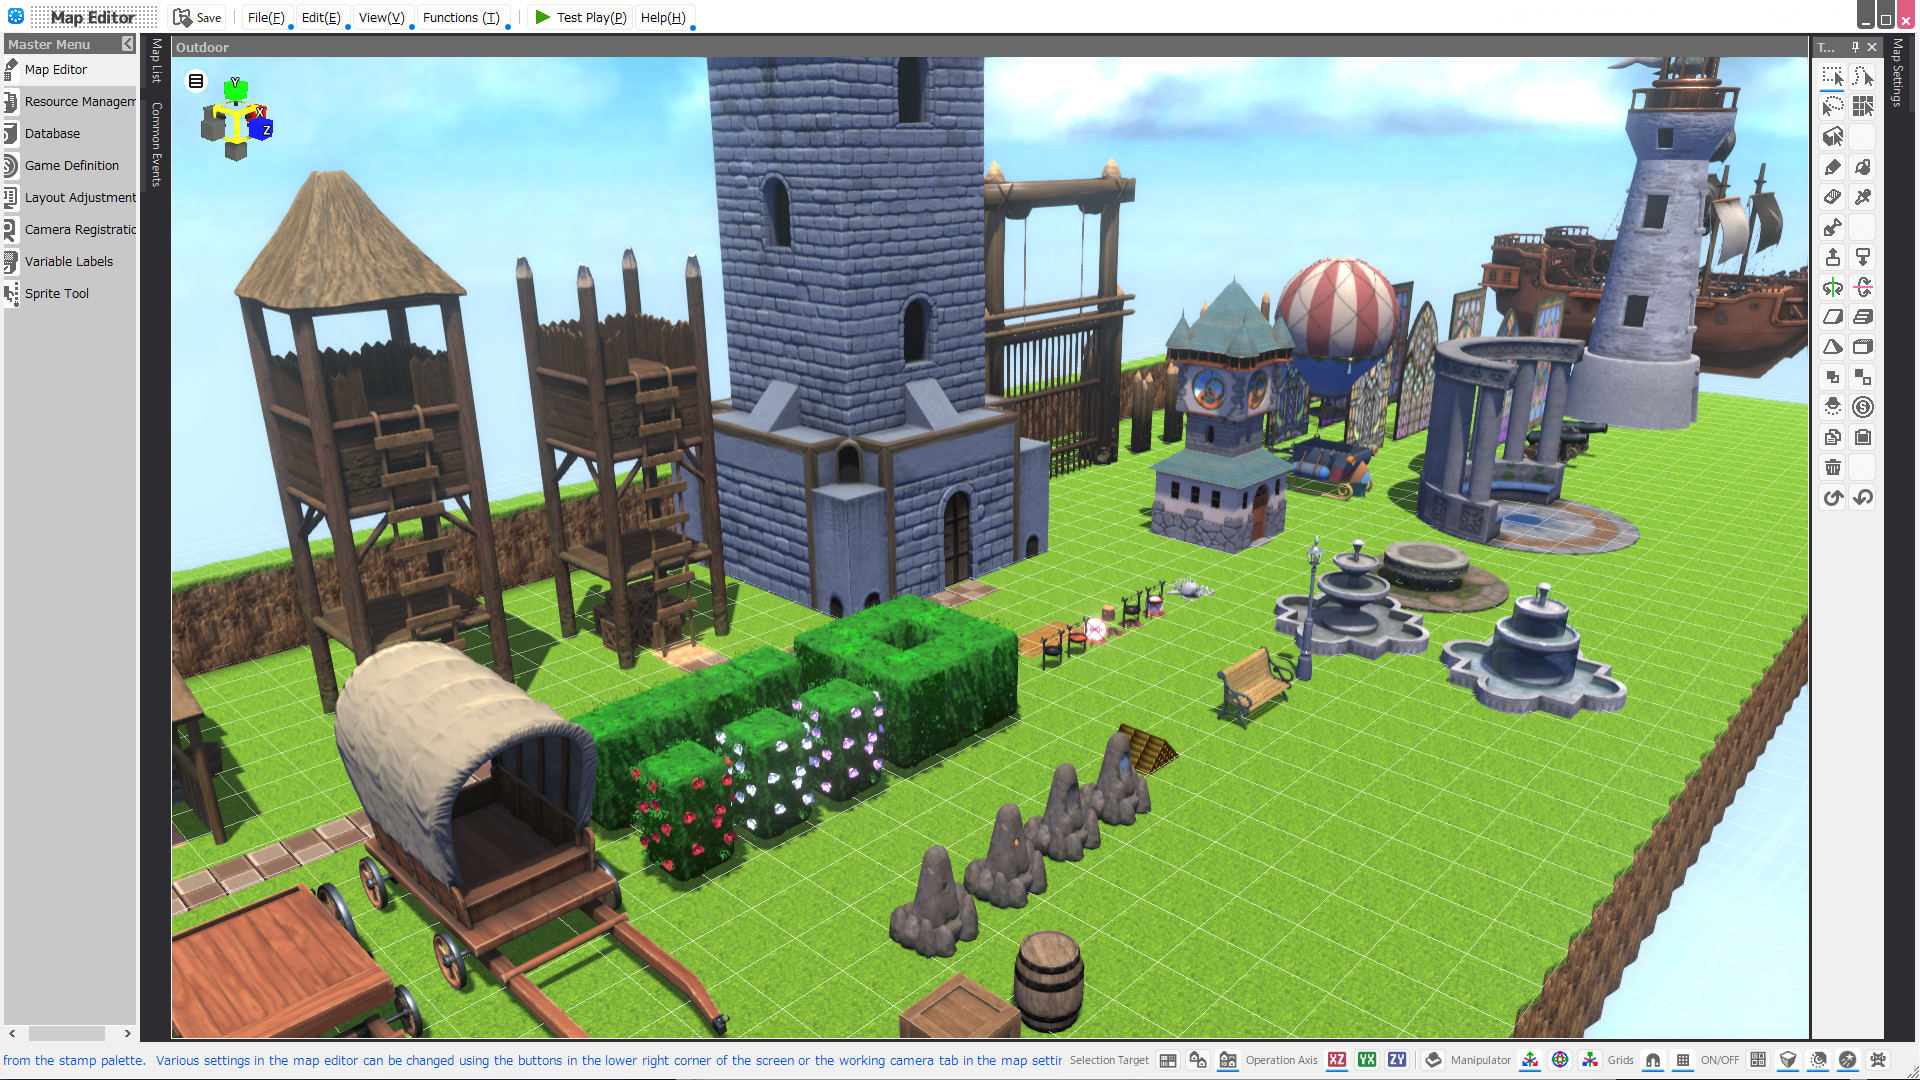Open the Sprite Tool from the sidebar
1920x1080 pixels.
56,293
